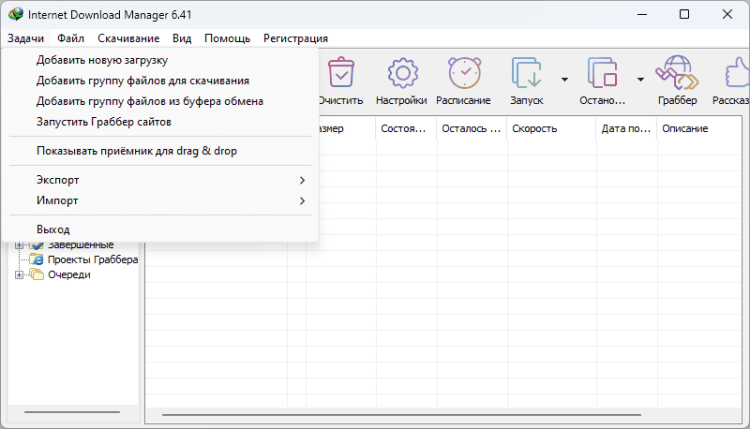Click the Остано... stop queue icon
The image size is (750, 429).
click(x=602, y=73)
